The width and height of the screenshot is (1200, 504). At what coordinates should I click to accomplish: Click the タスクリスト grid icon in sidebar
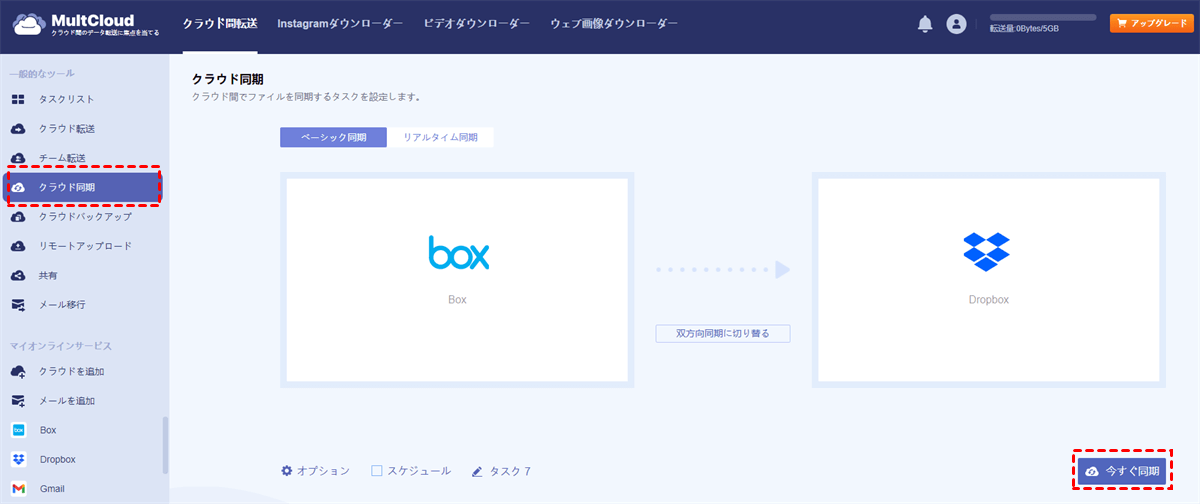[18, 99]
